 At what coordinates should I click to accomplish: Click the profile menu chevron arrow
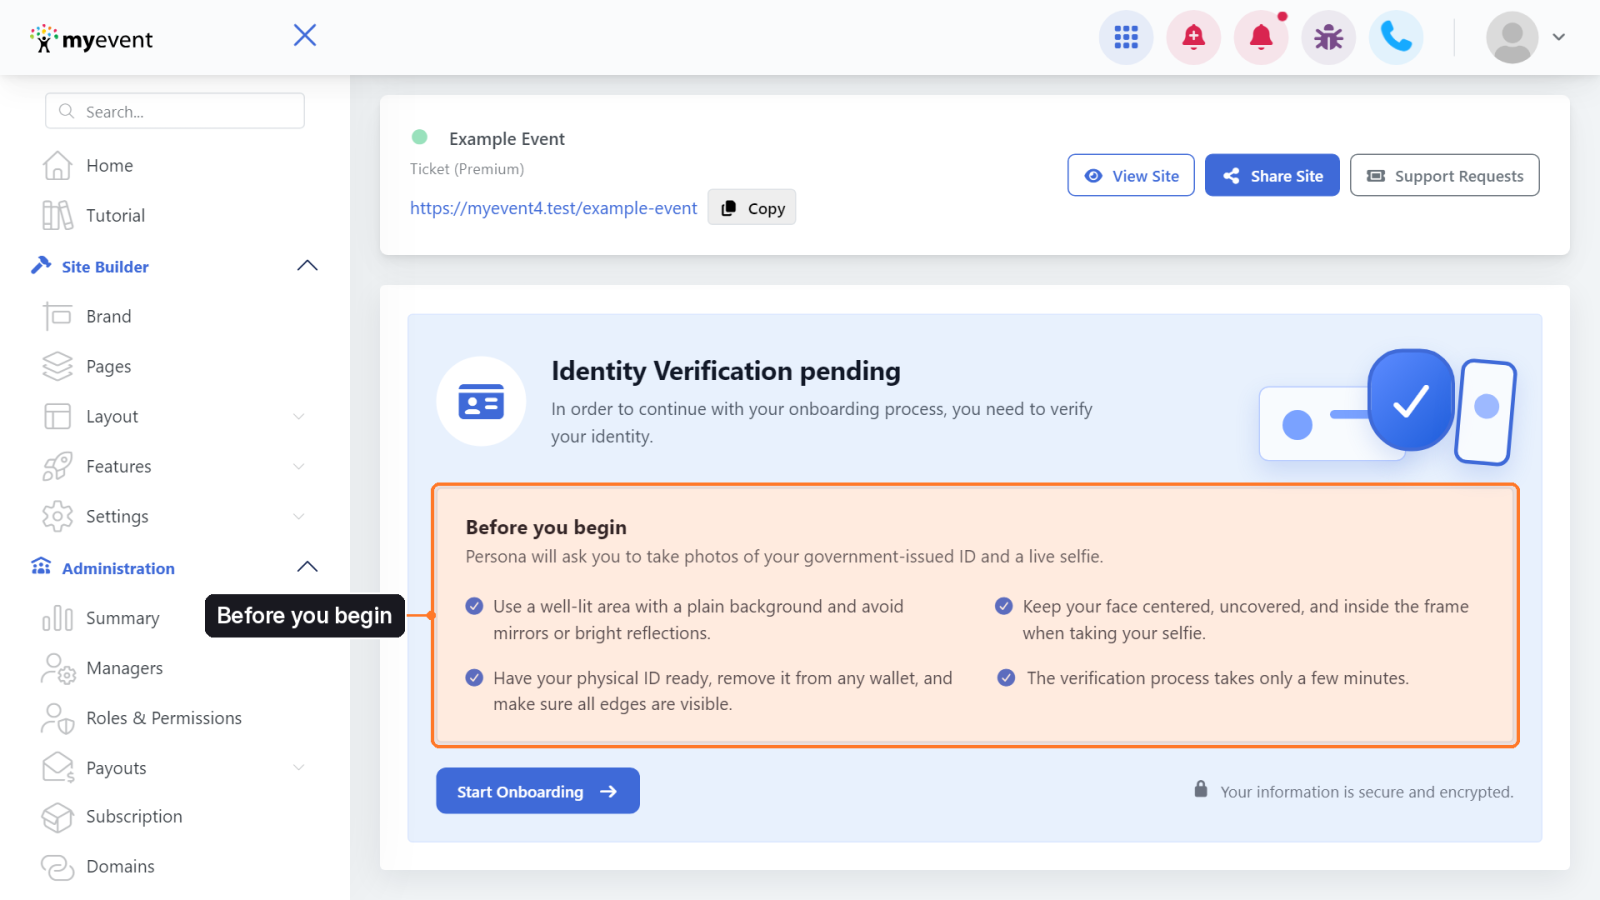coord(1558,37)
